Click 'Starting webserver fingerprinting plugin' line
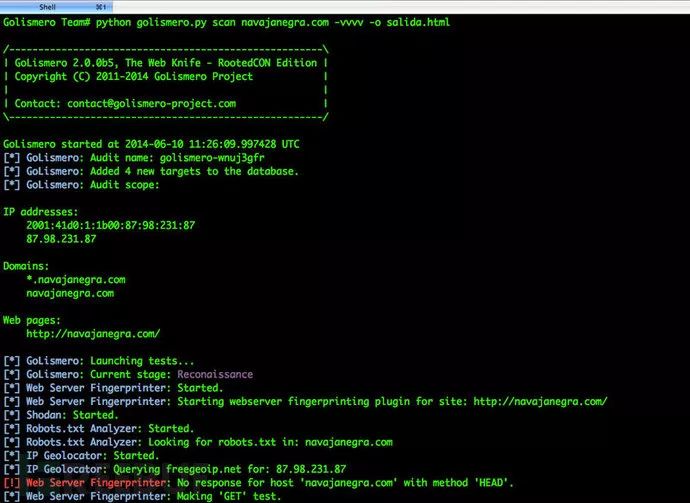Viewport: 690px width, 503px height. [305, 402]
